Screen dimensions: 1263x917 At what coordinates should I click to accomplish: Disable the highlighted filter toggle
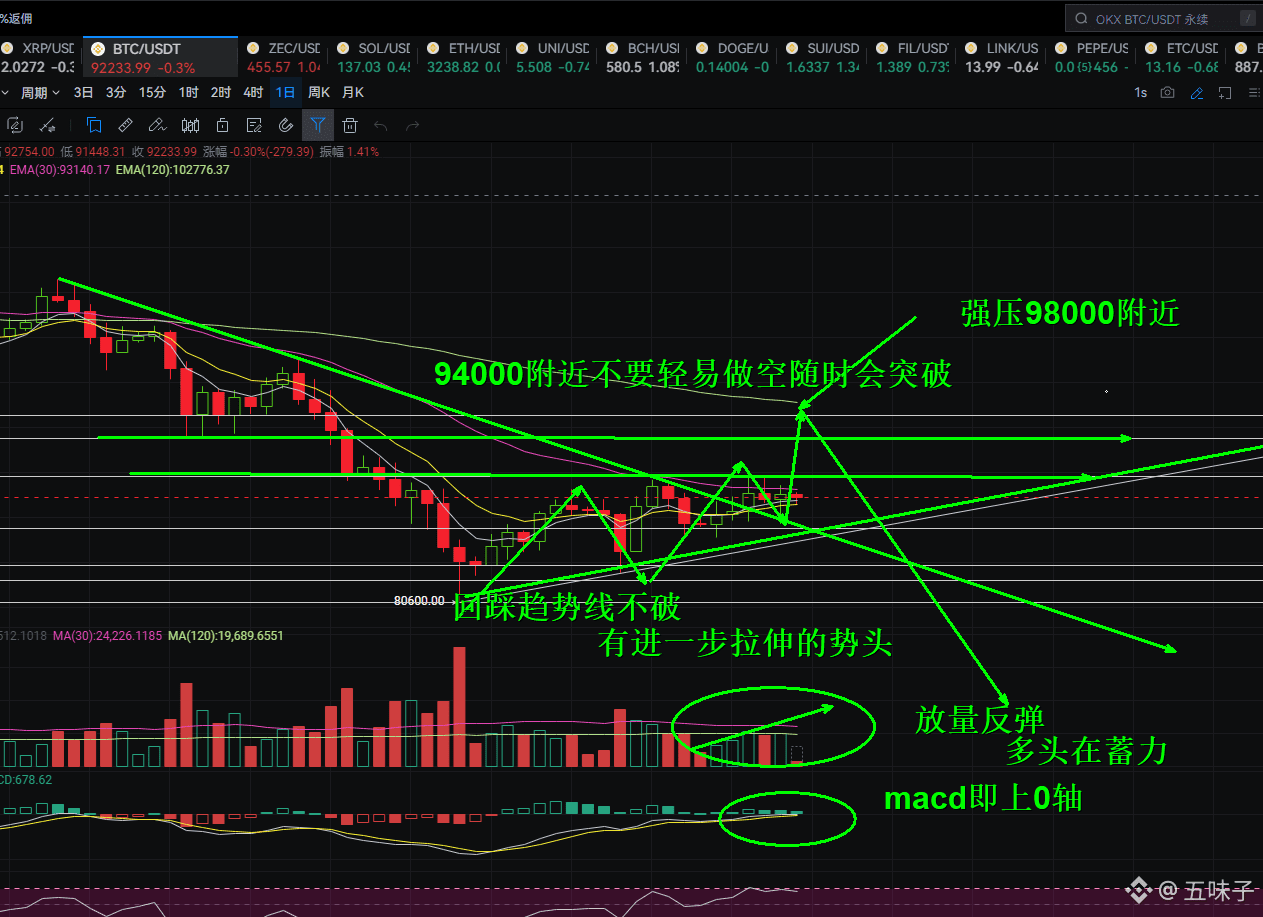(x=318, y=125)
